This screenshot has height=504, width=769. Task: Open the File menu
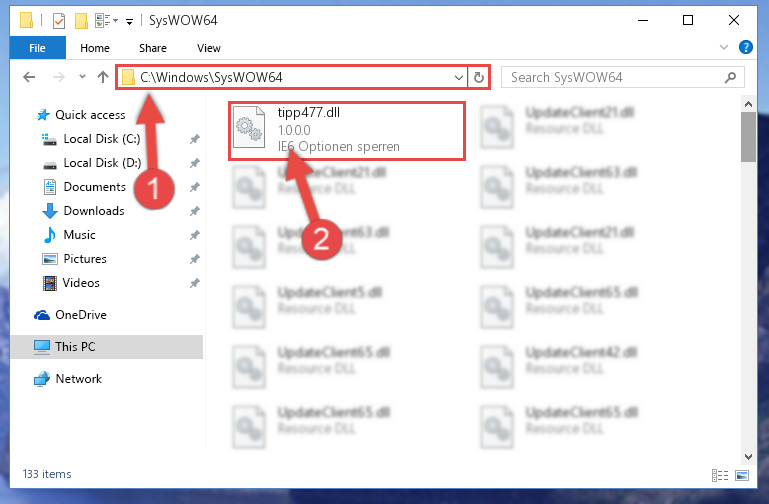pos(37,48)
